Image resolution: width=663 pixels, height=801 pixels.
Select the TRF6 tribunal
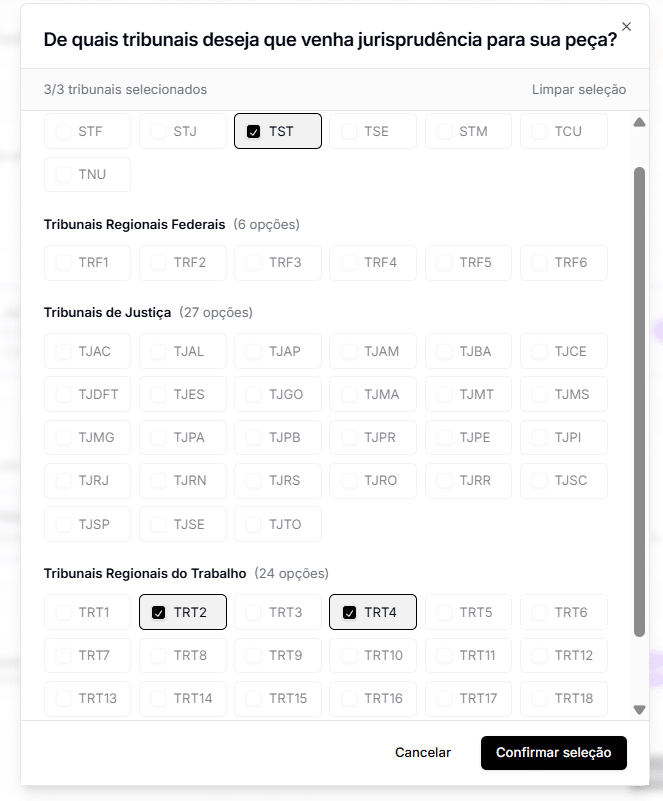tap(563, 263)
